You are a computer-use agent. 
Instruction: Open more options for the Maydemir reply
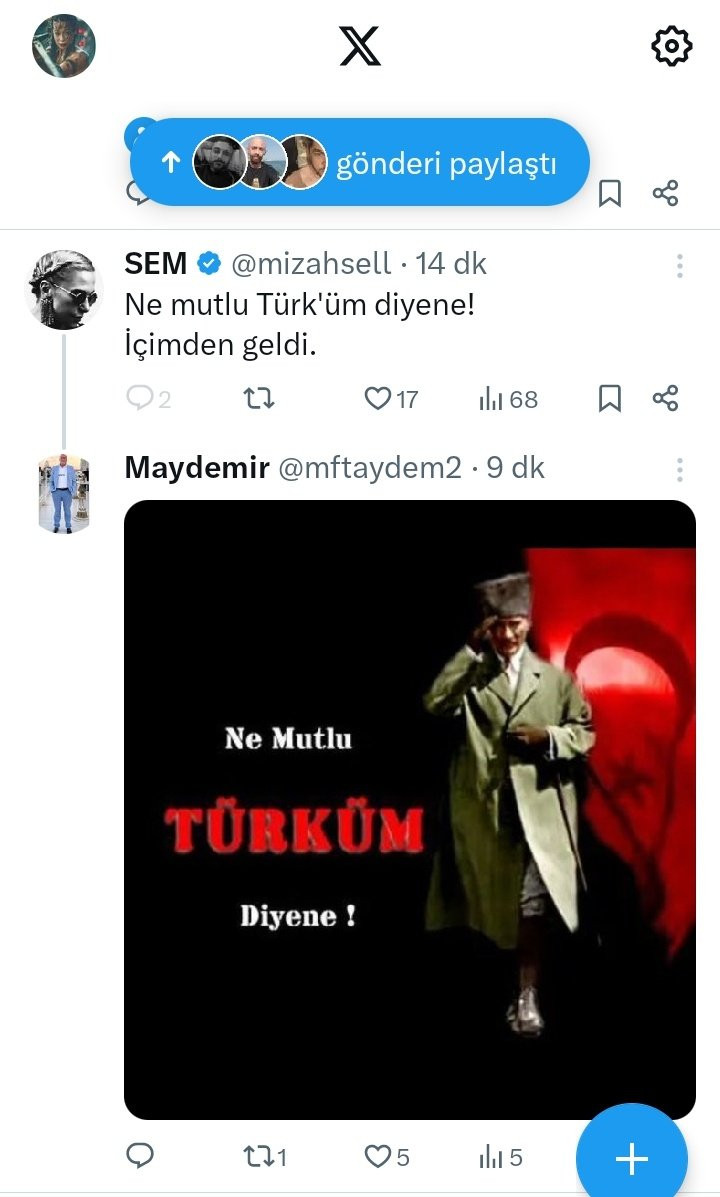pyautogui.click(x=679, y=469)
